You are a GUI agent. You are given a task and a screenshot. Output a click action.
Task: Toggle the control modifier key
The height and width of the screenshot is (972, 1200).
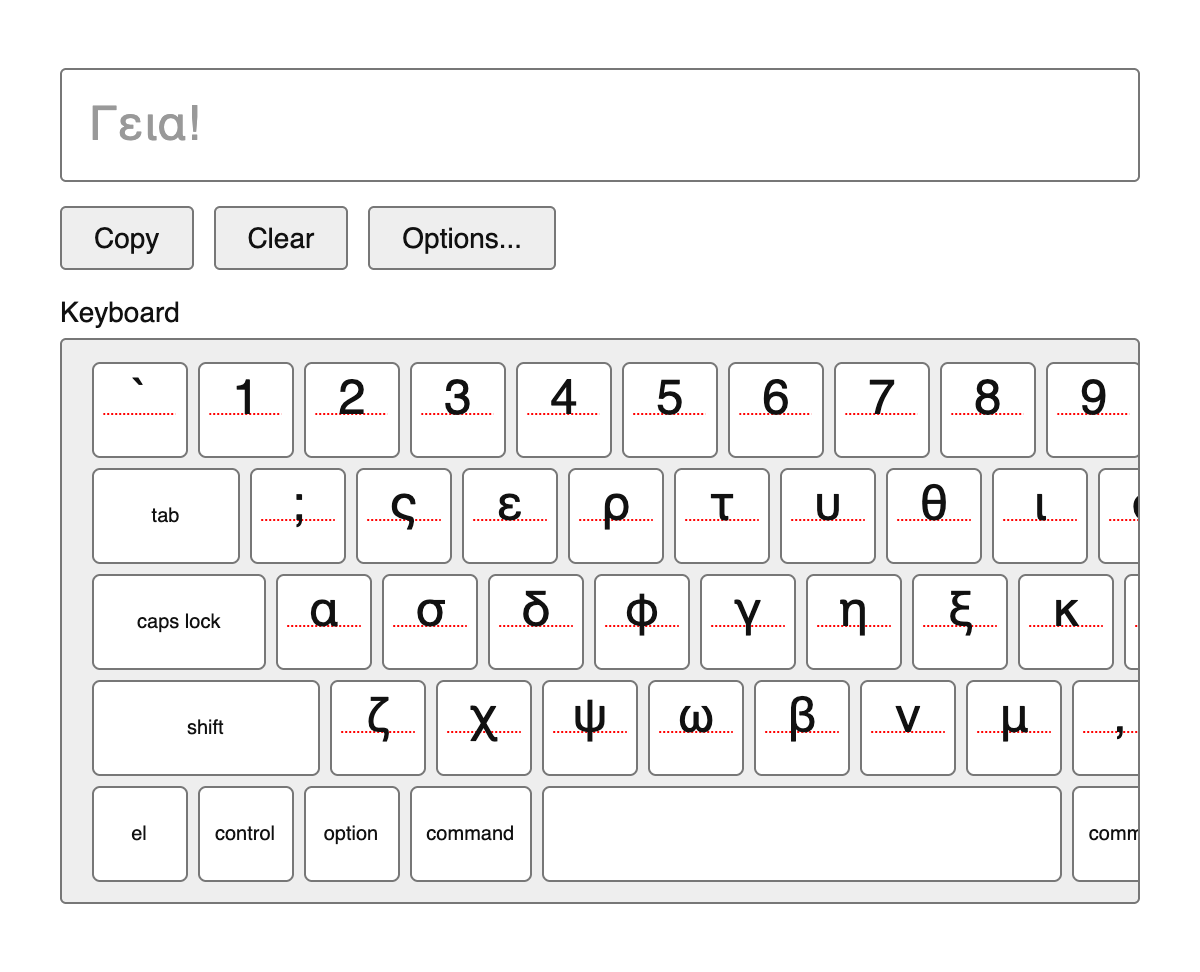(x=246, y=834)
